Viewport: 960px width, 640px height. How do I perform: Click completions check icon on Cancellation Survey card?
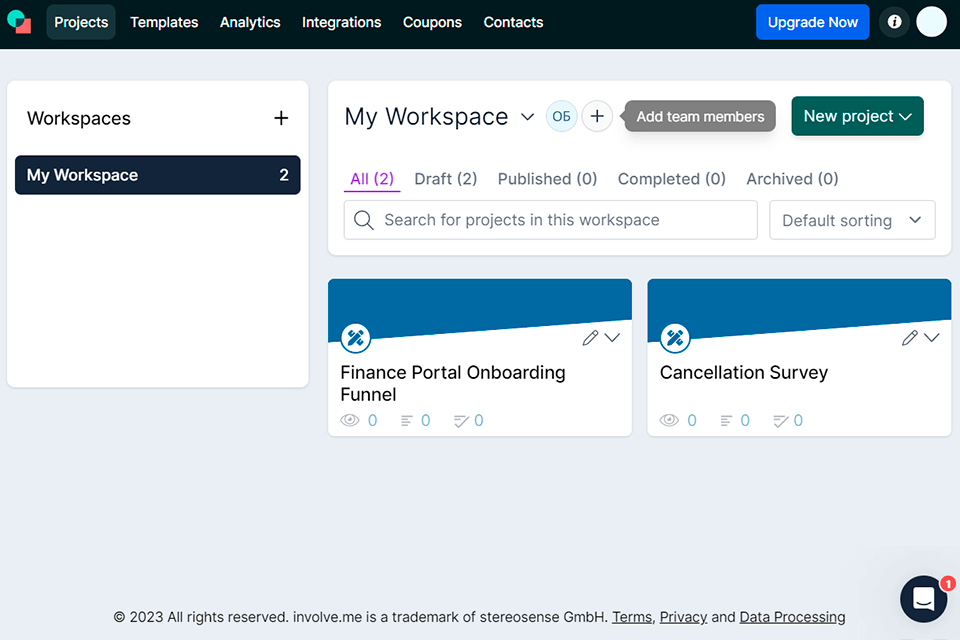[x=781, y=420]
